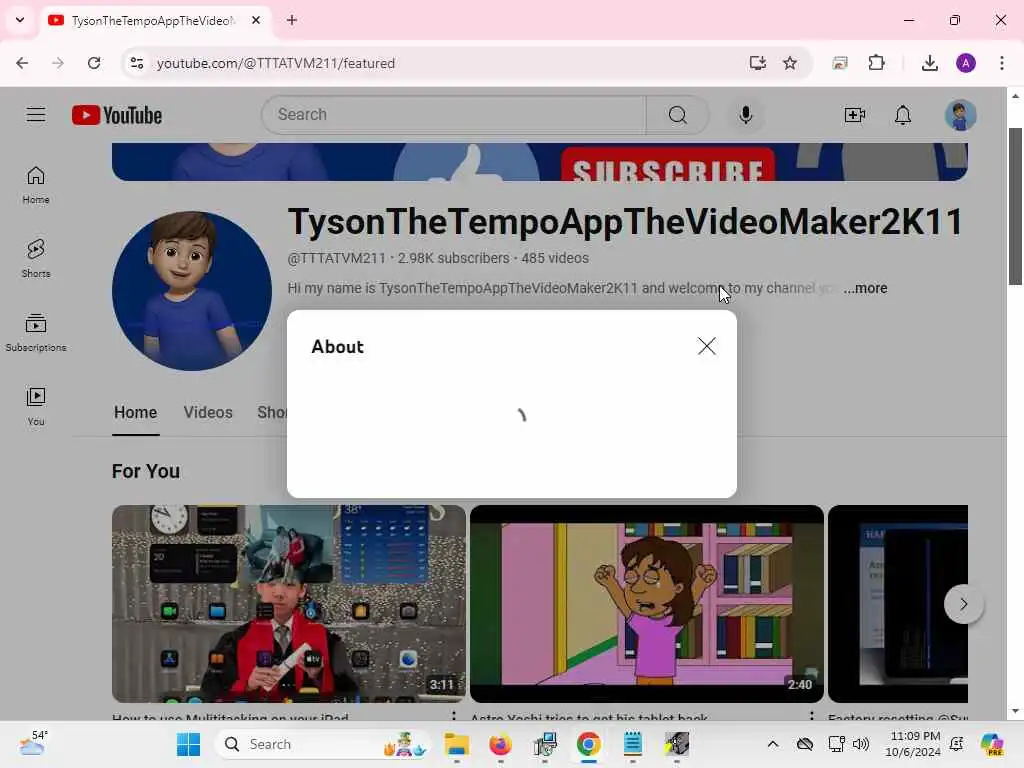
Task: Open the clock showing 11:09 PM
Action: 913,744
